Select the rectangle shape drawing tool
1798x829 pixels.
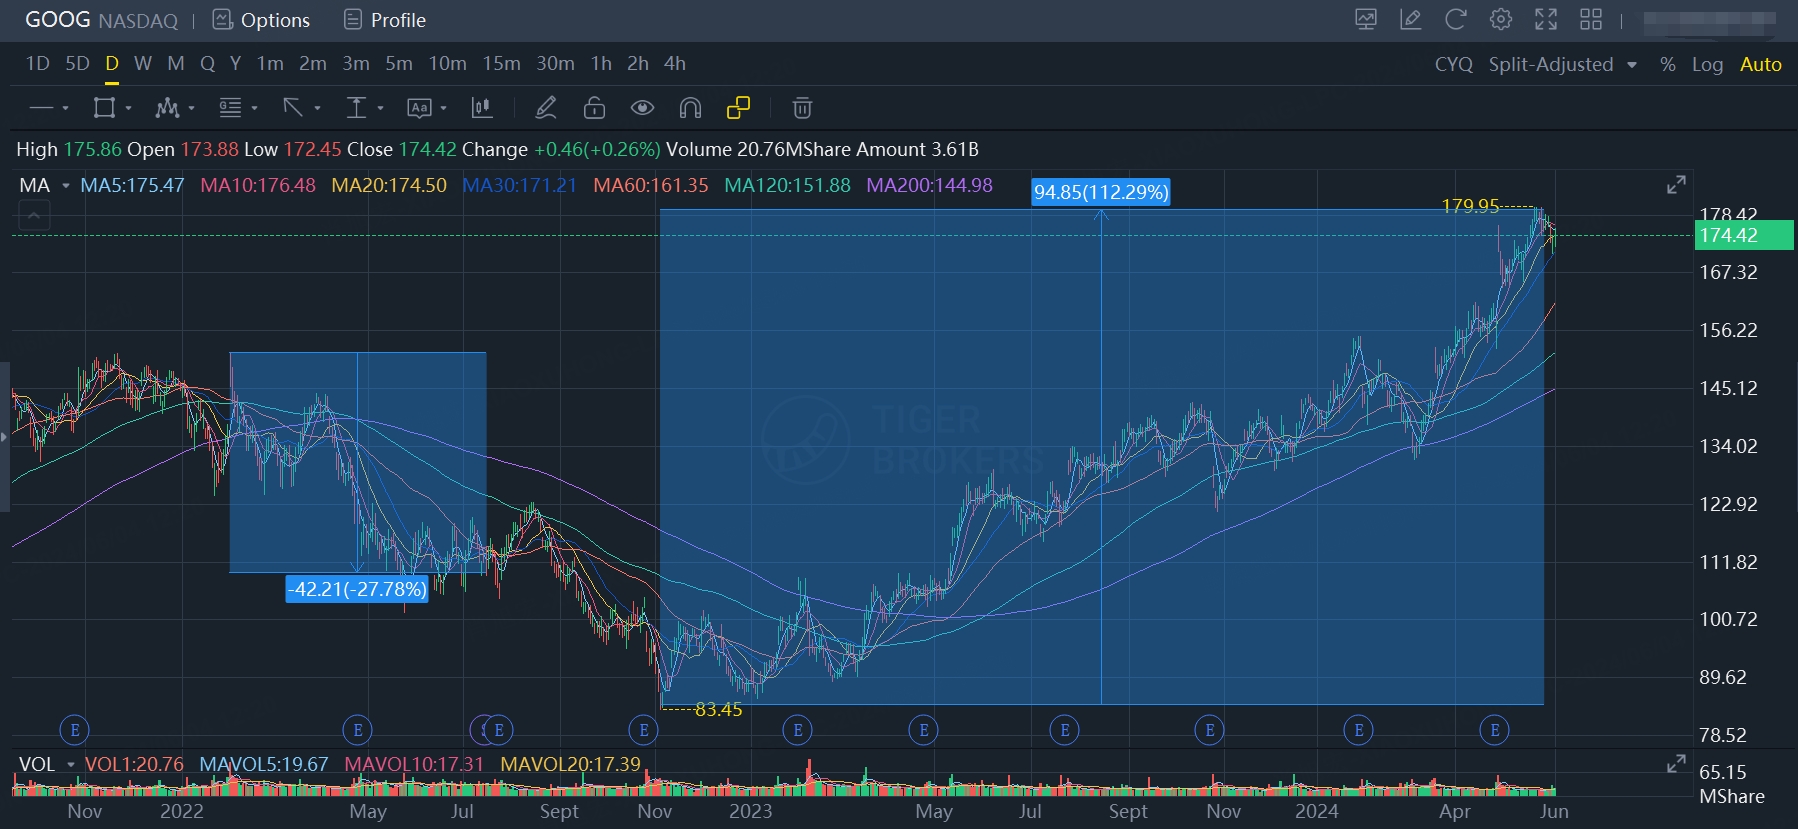104,108
